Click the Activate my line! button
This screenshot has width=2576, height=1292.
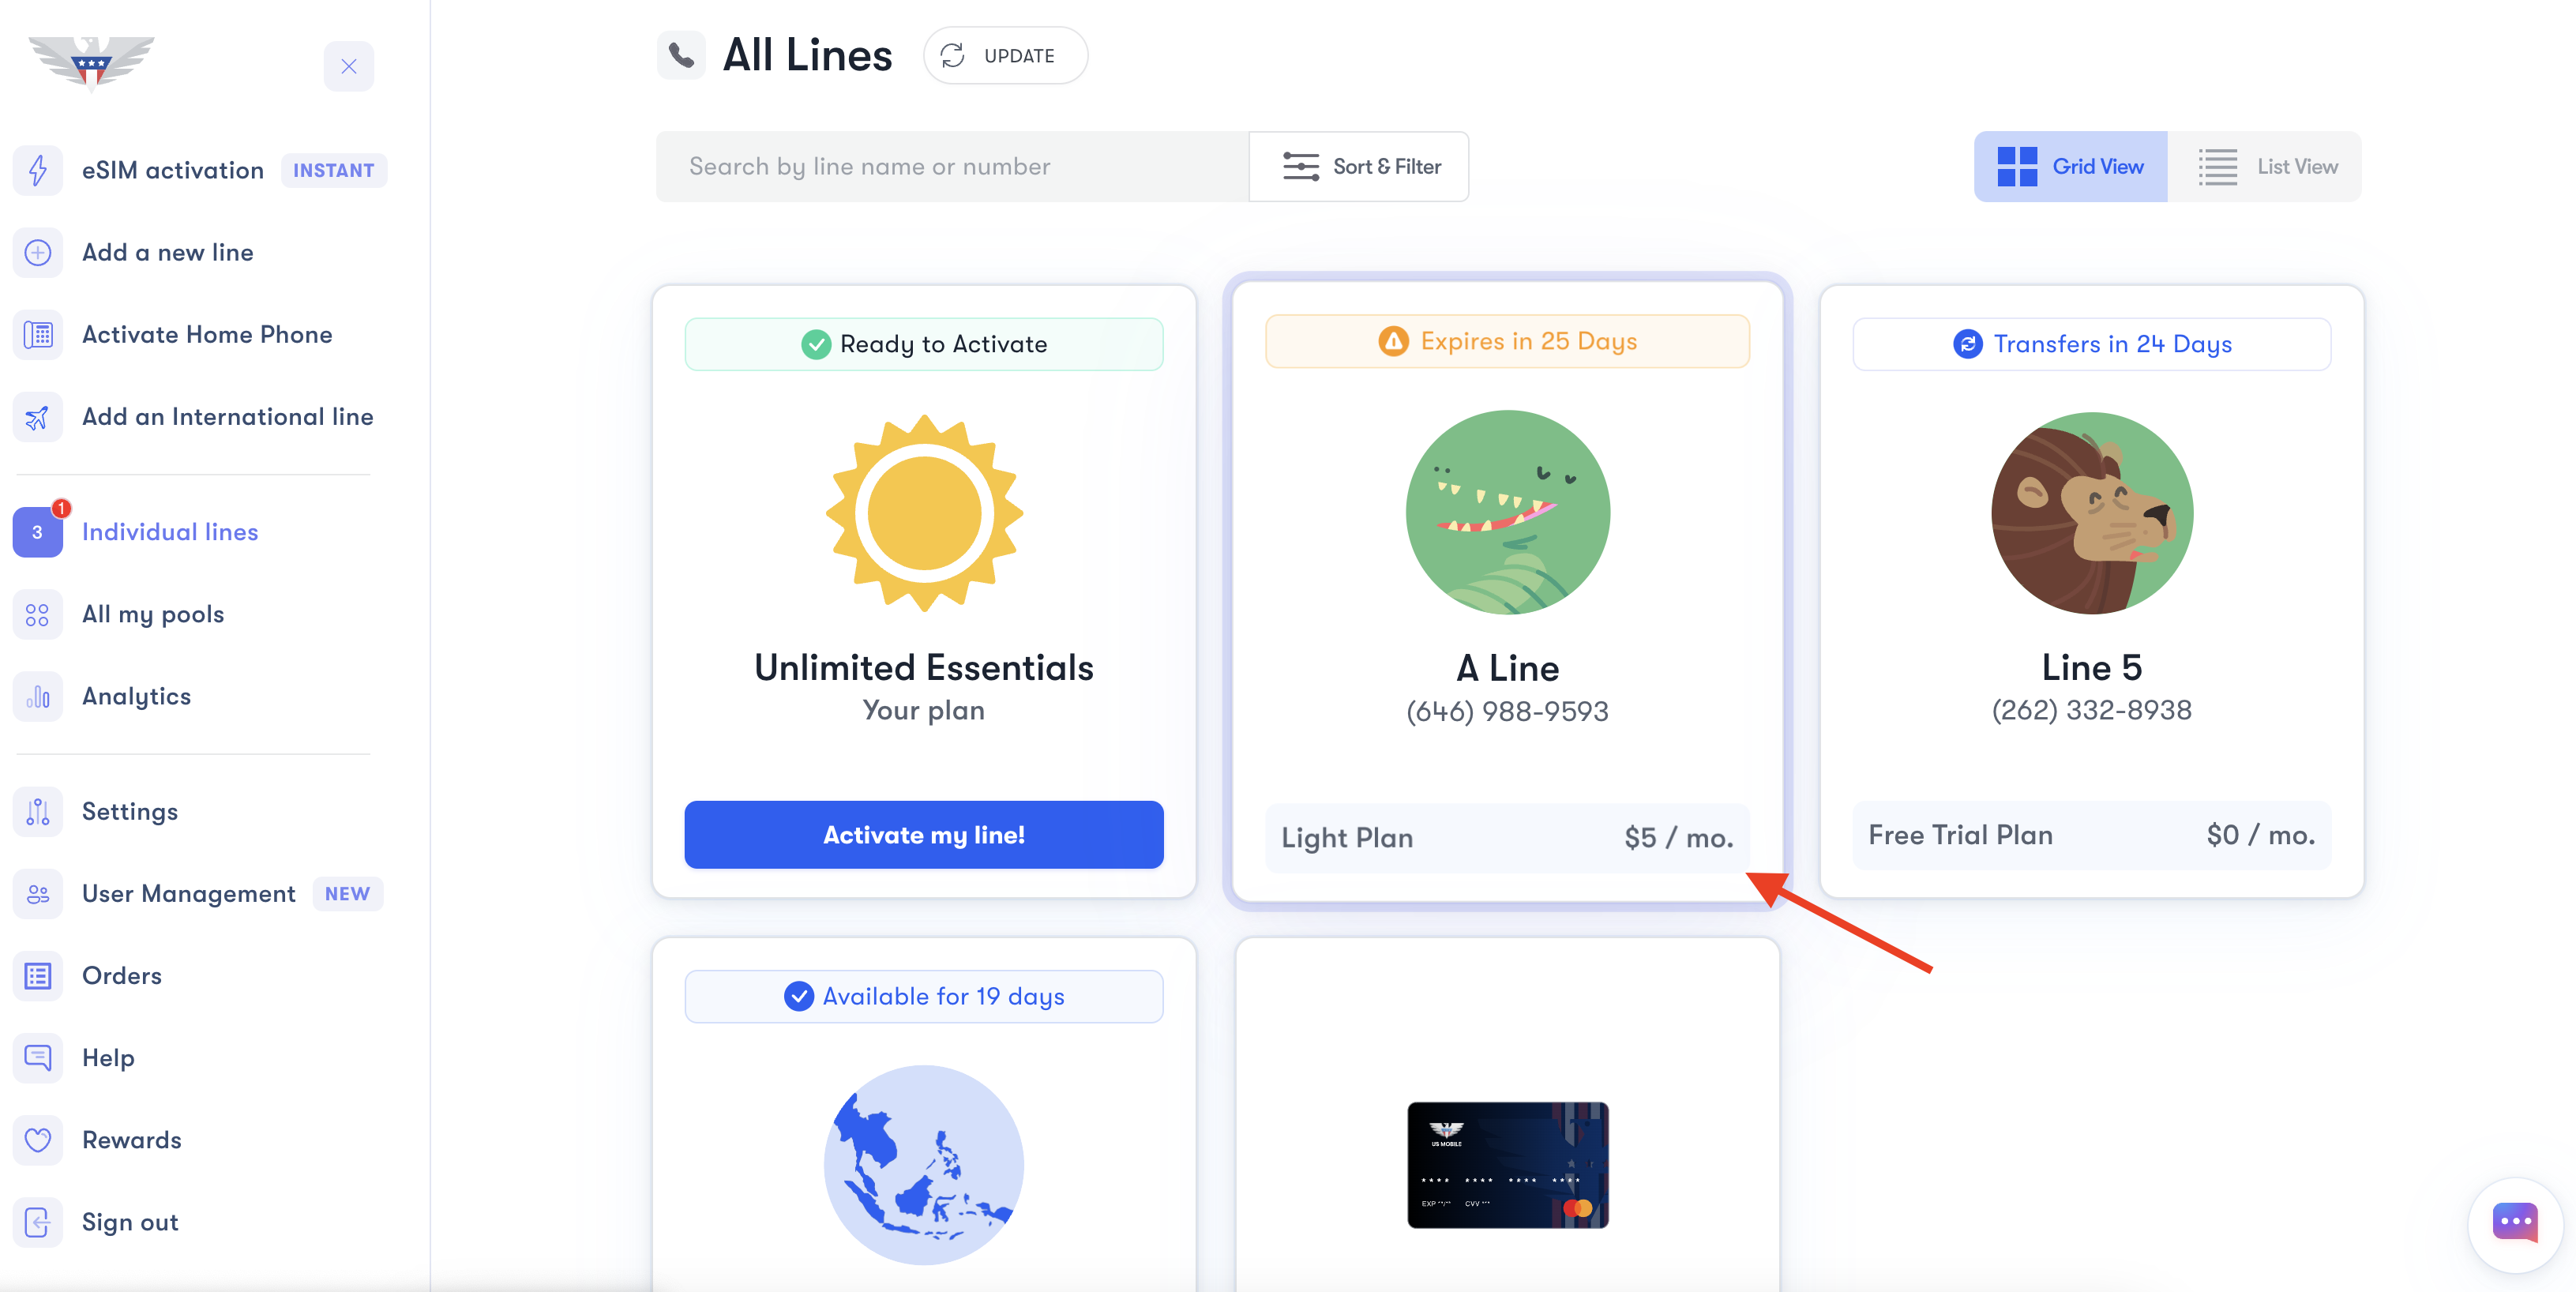pos(923,835)
